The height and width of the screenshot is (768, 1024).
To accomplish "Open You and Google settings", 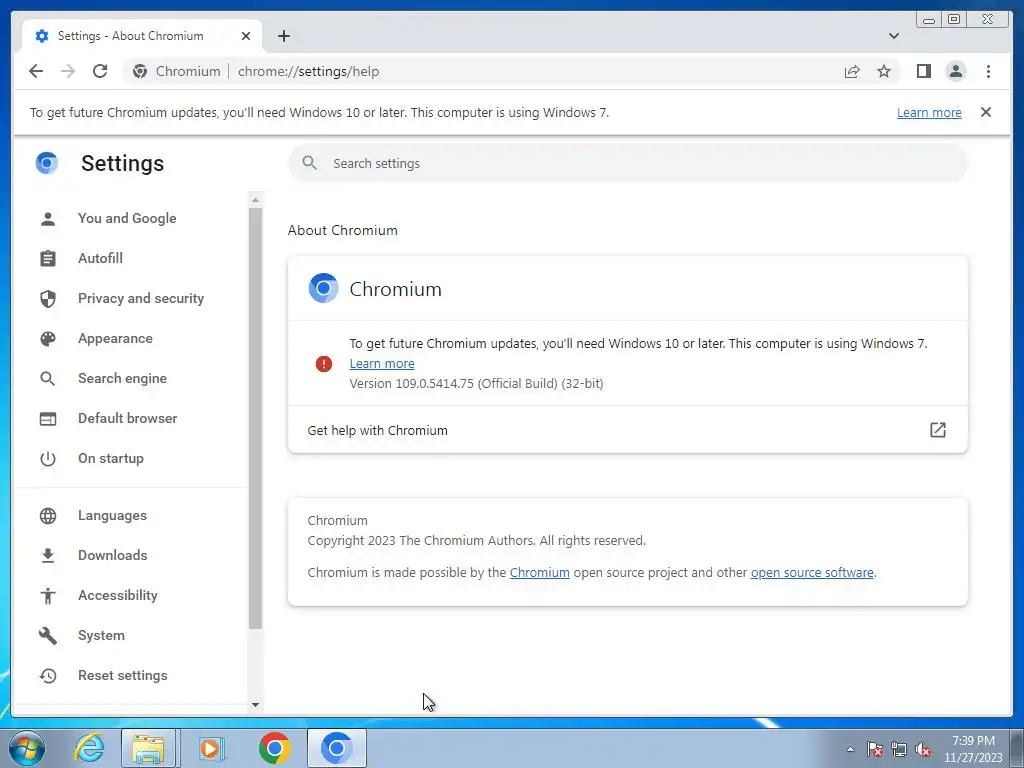I will tap(127, 218).
